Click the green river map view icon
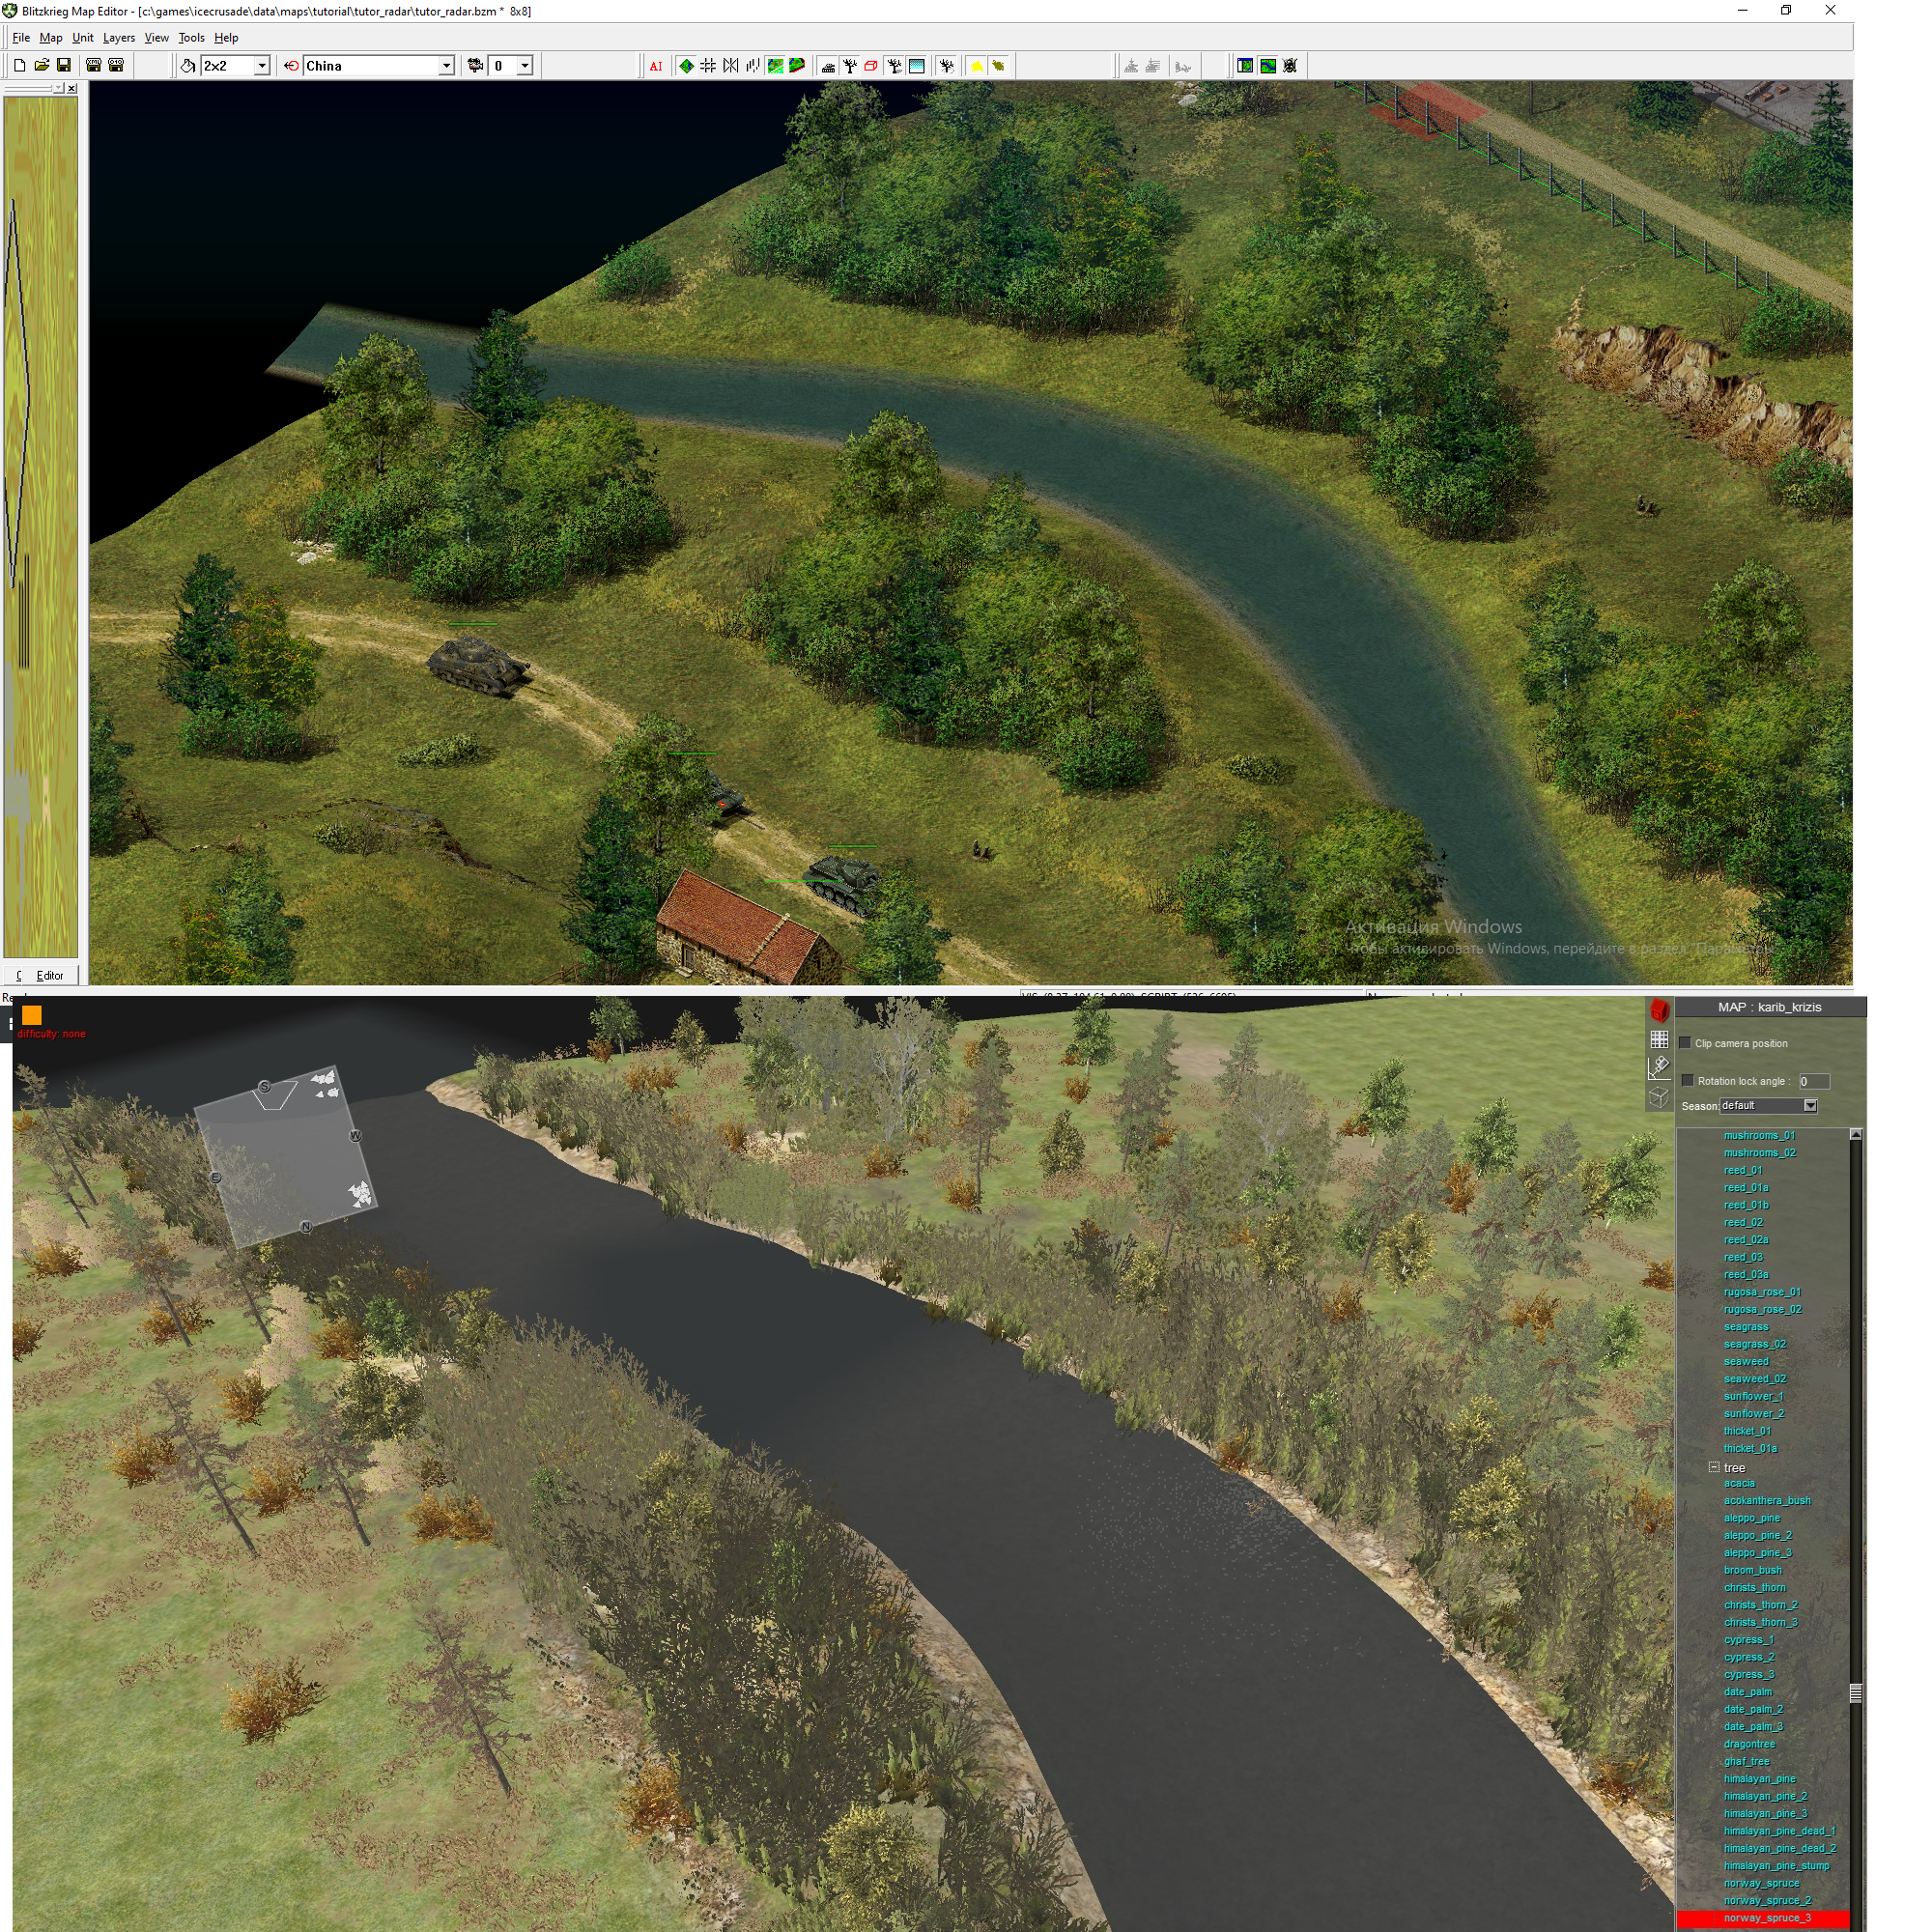The image size is (1932, 1932). [x=1268, y=66]
